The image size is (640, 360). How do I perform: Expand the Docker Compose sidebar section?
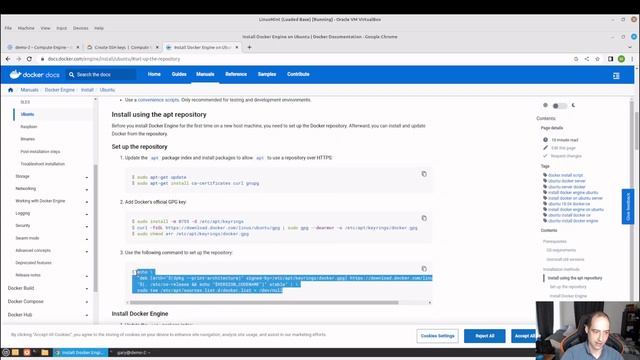pos(87,302)
